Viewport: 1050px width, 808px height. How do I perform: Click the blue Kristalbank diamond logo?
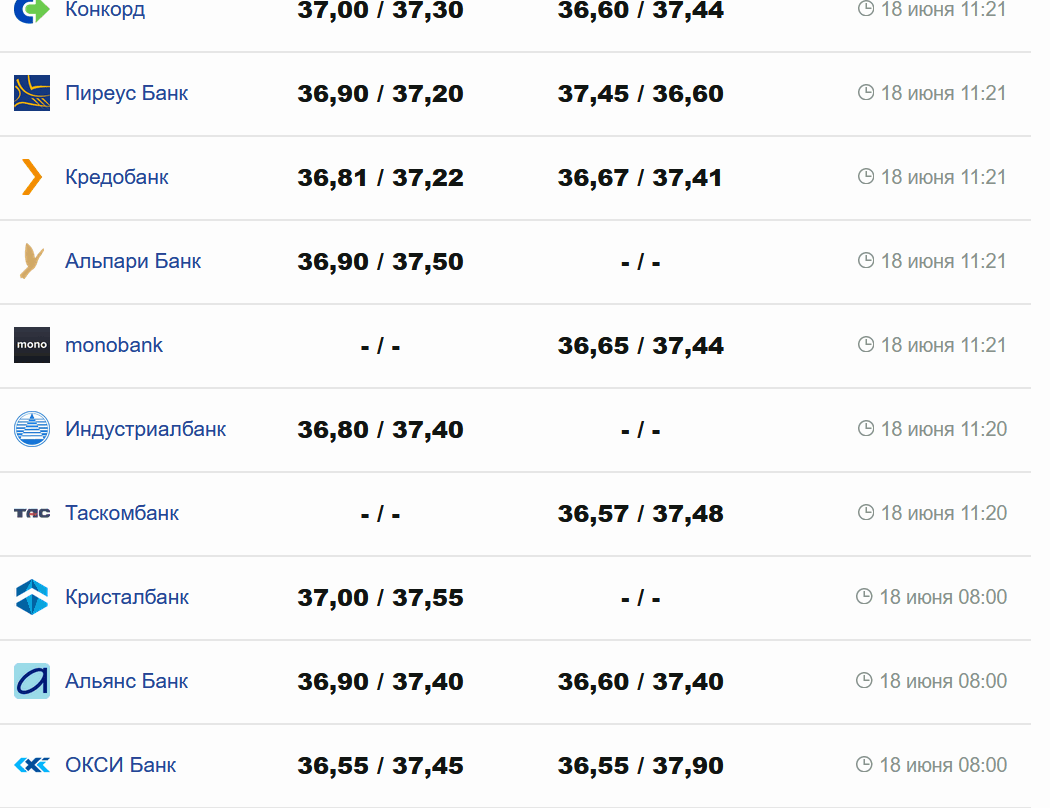point(32,597)
